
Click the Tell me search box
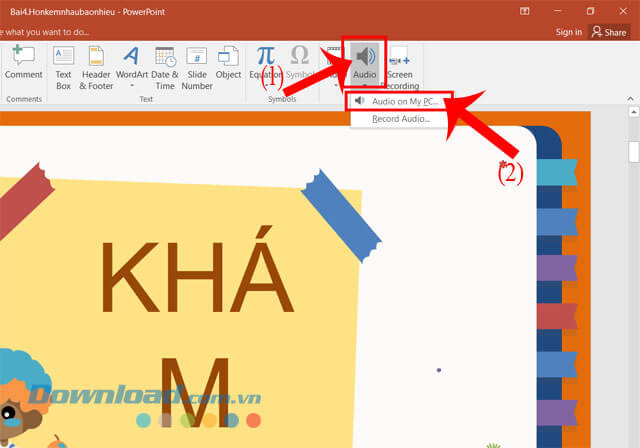click(45, 32)
